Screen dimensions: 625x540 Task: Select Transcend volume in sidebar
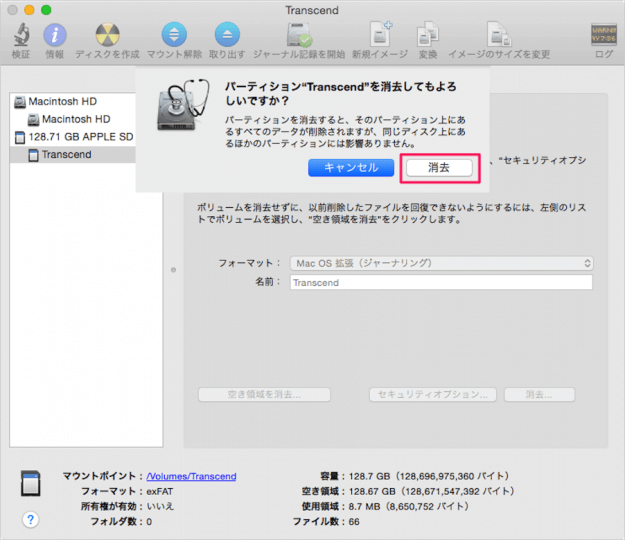coord(66,154)
